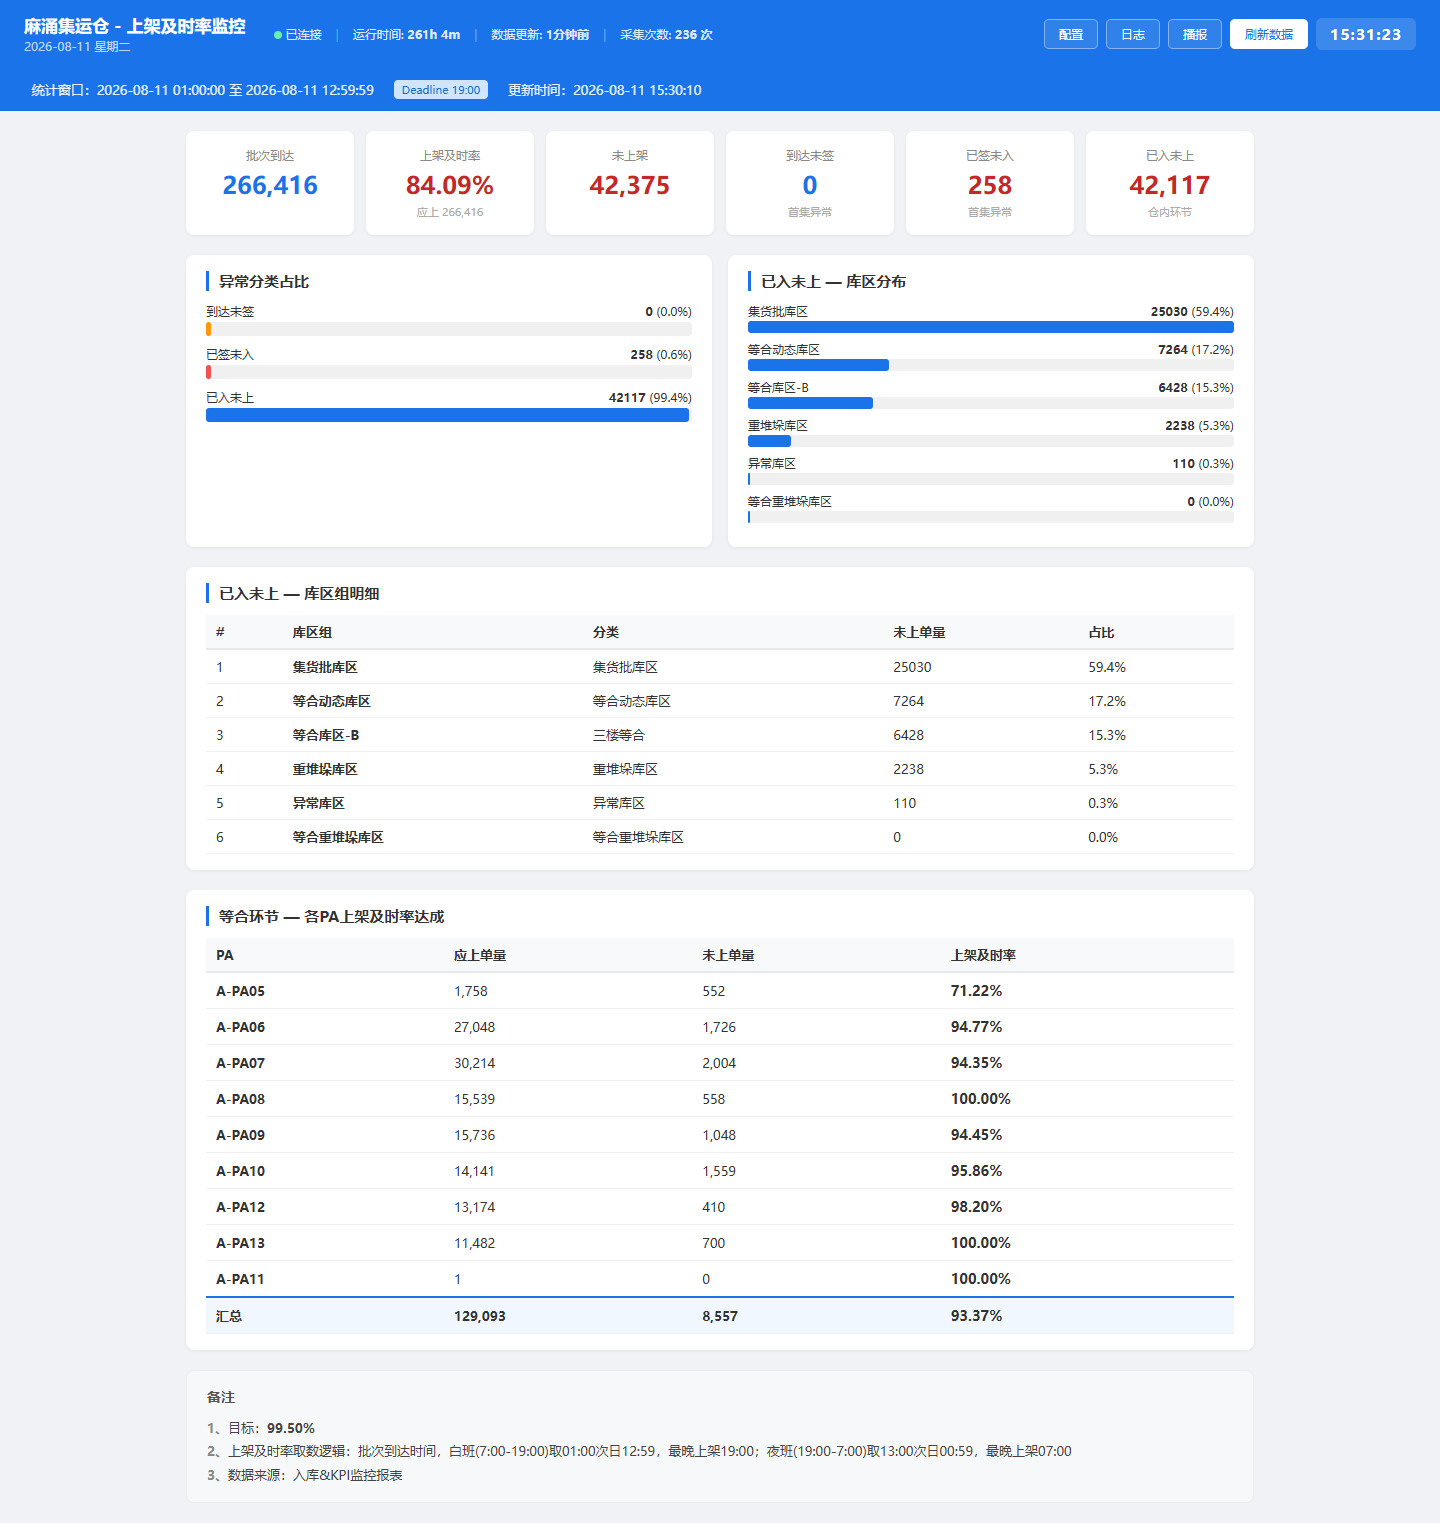Open the 配置 settings button
Screen dimensions: 1440x1523
pos(1071,34)
